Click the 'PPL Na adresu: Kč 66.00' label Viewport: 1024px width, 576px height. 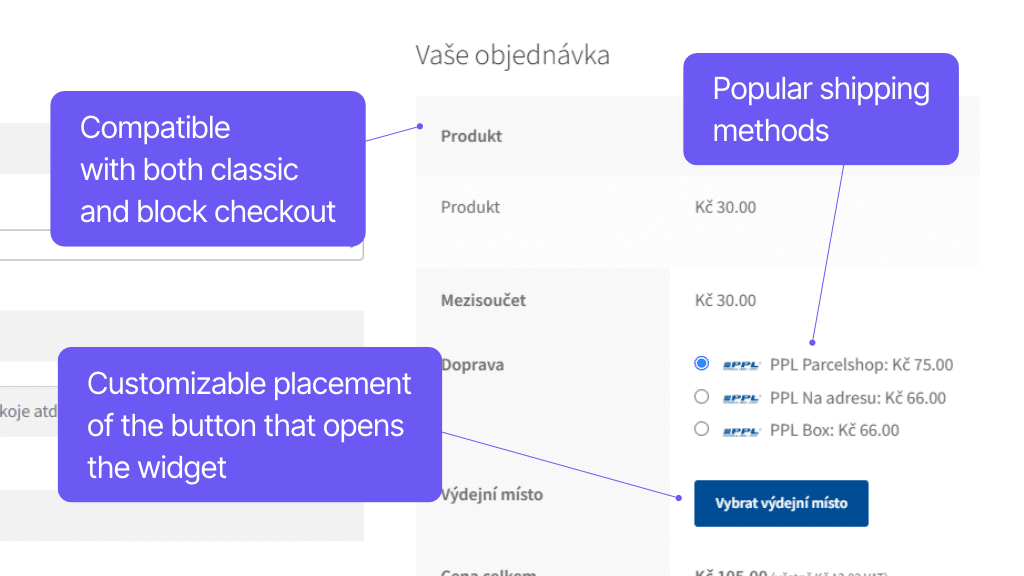tap(857, 398)
